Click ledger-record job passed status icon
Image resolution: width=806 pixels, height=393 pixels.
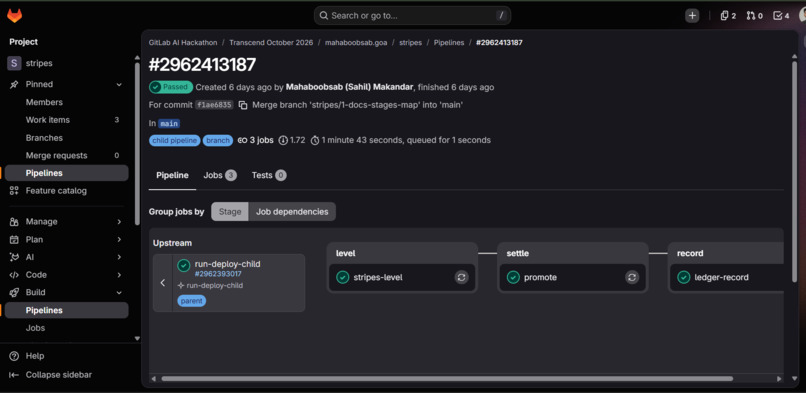[x=684, y=277]
